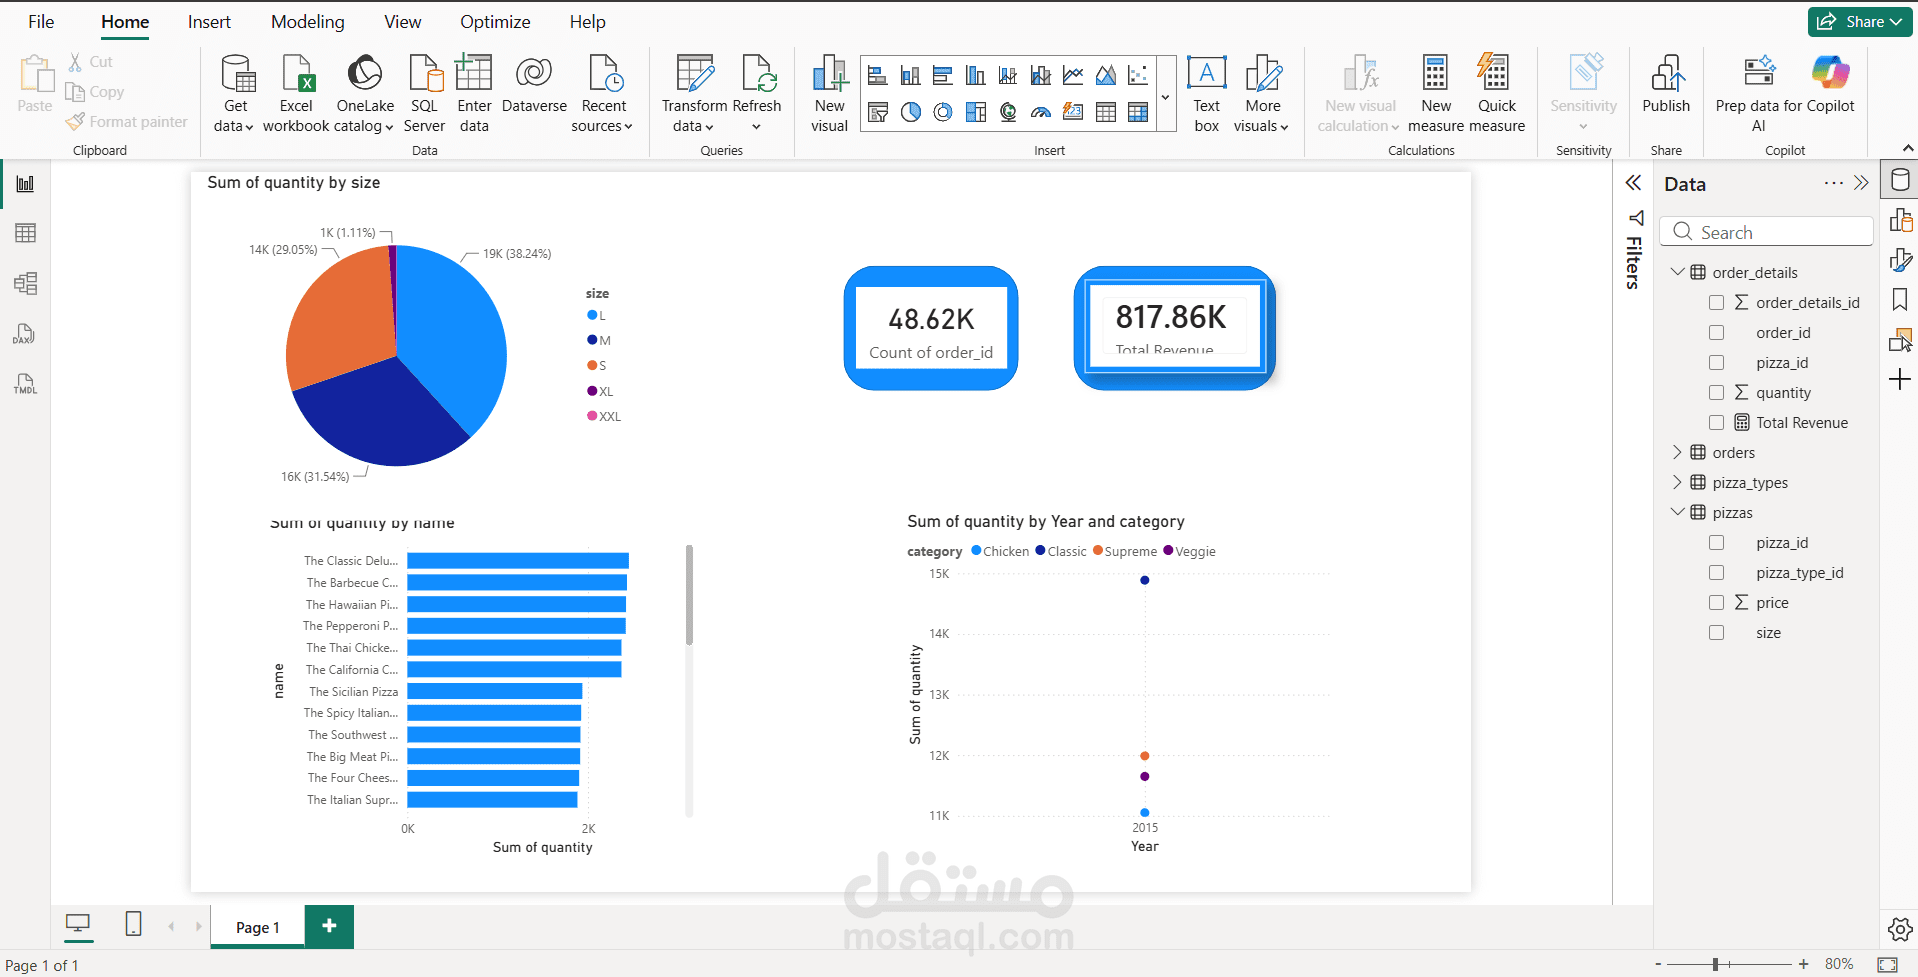Expand the visuals gallery dropdown arrow
Screen dimensions: 1918x977
[x=1166, y=97]
